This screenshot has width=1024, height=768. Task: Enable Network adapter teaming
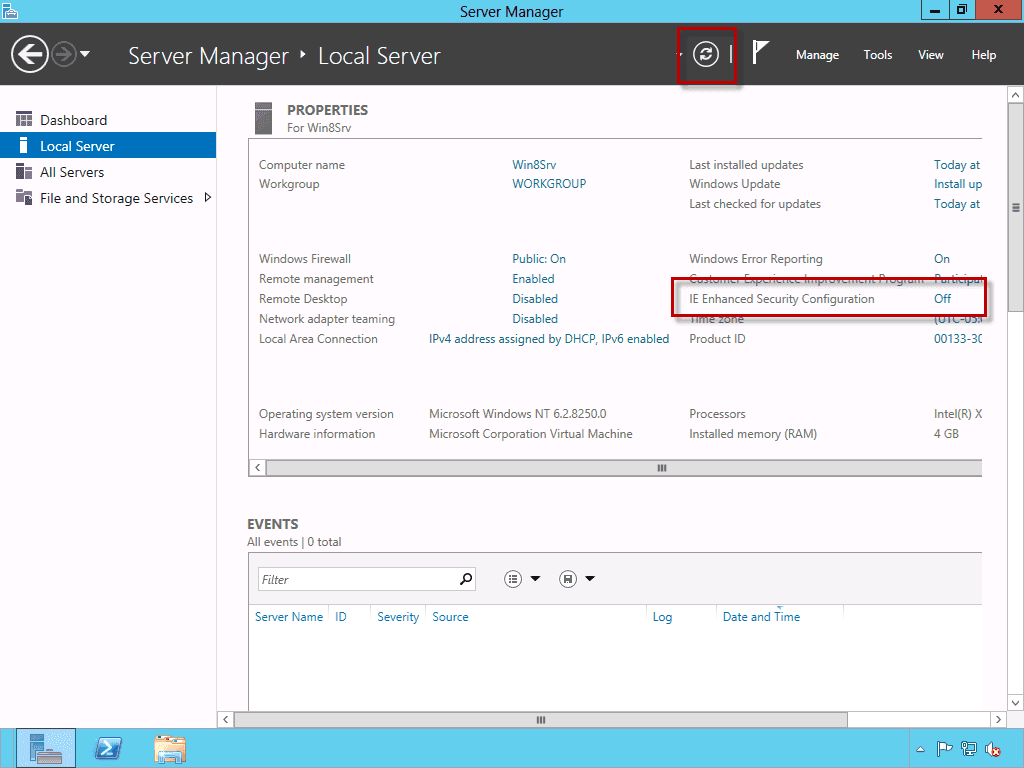tap(534, 318)
